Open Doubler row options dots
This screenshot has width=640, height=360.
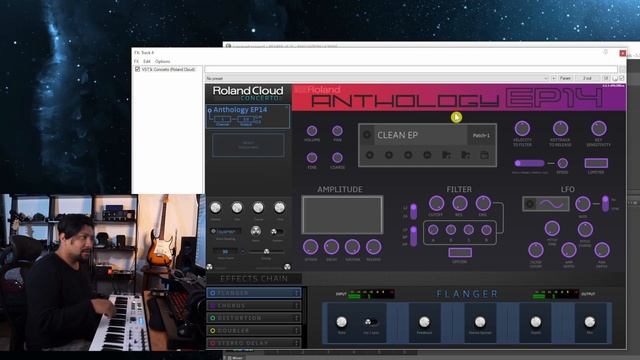(297, 330)
